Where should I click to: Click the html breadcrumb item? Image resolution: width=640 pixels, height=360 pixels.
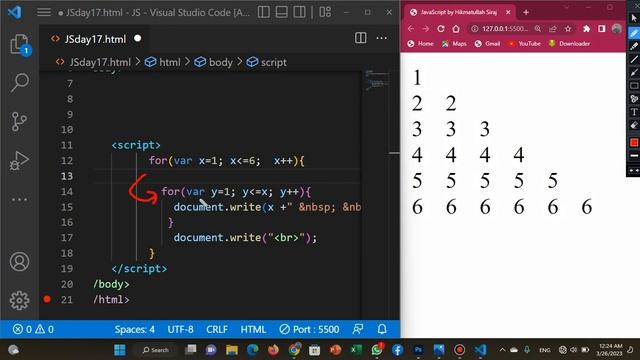pos(163,62)
